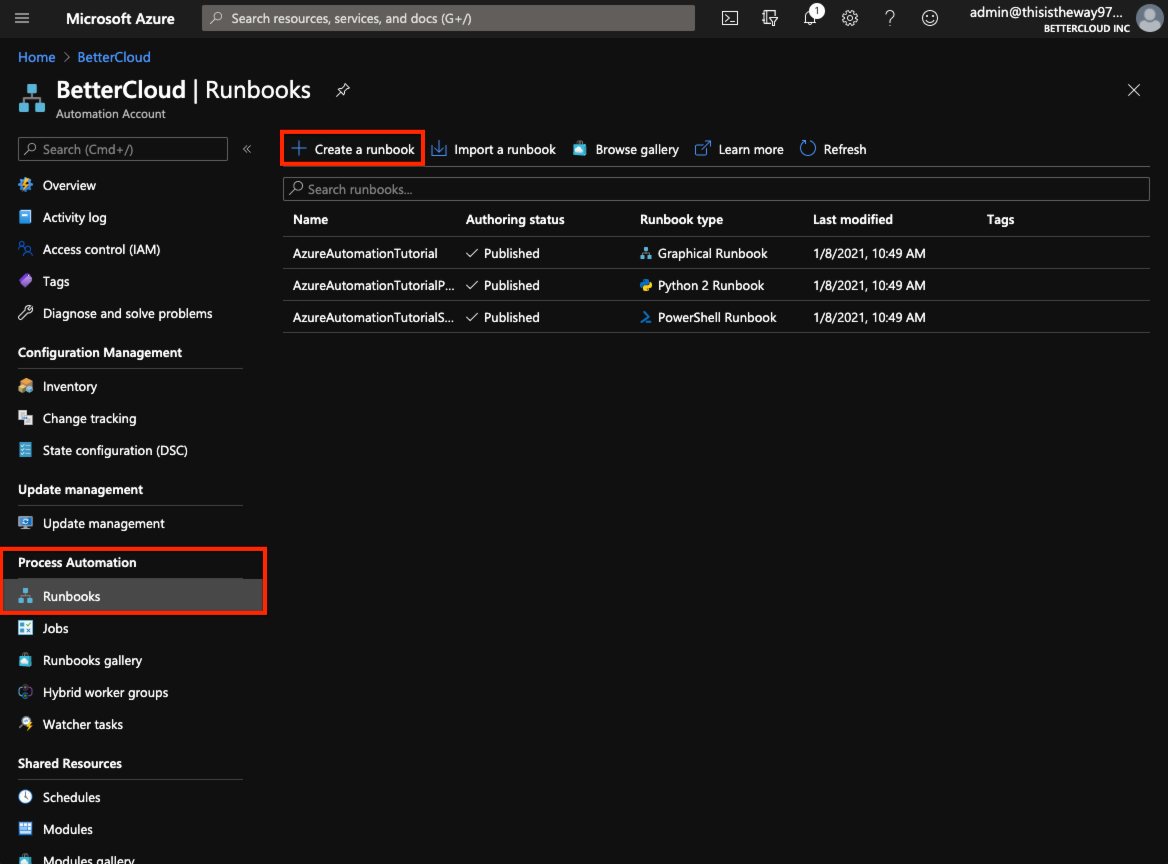1168x864 pixels.
Task: Collapse the sidebar using the double chevron
Action: pos(247,148)
